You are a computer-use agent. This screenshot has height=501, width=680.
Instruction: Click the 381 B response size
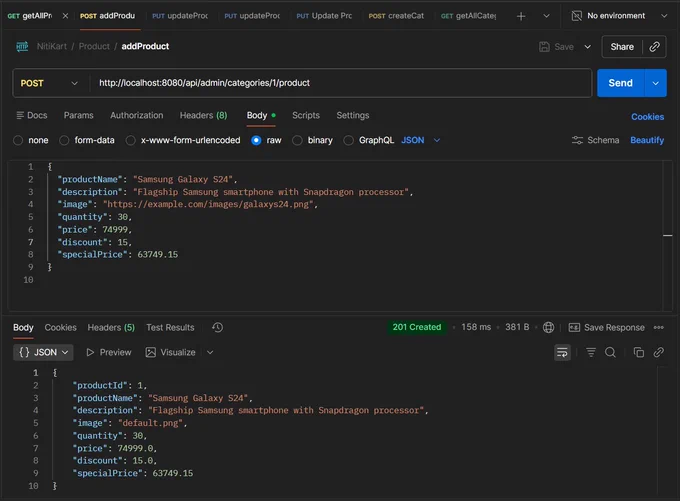[x=517, y=327]
